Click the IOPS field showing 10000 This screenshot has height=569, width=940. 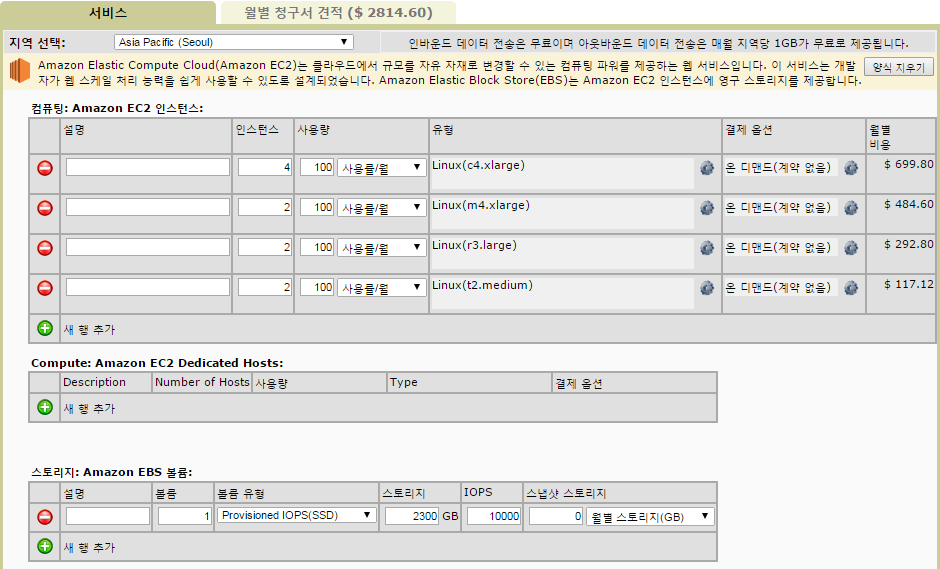(x=493, y=516)
